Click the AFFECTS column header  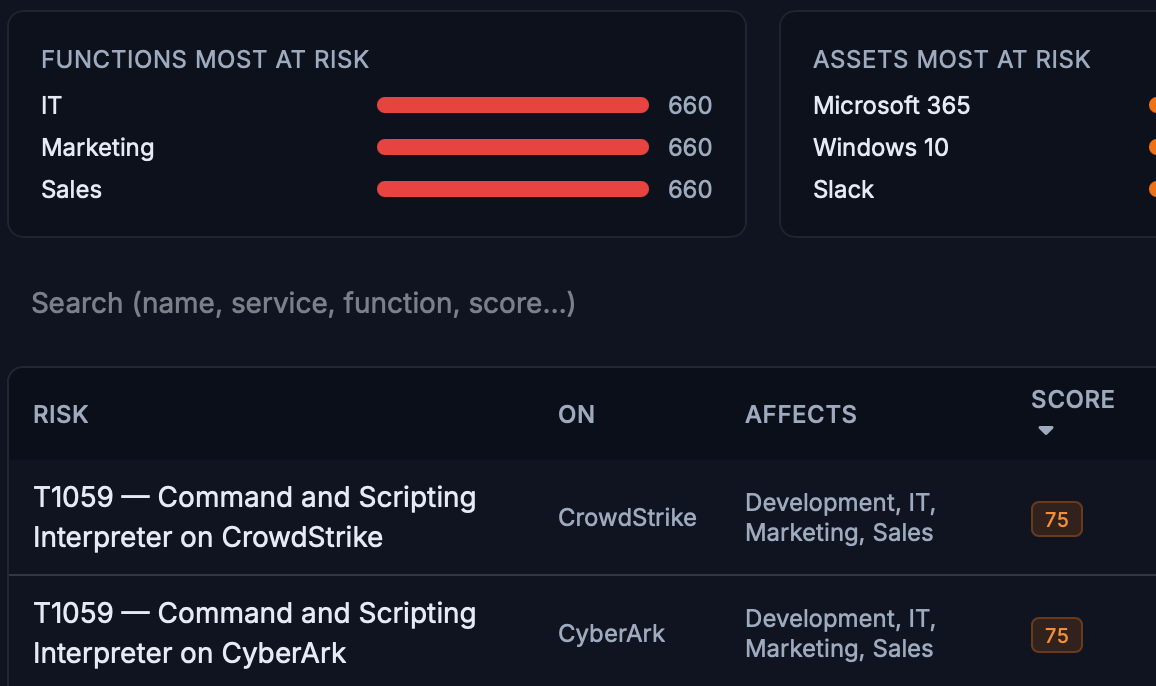click(801, 415)
